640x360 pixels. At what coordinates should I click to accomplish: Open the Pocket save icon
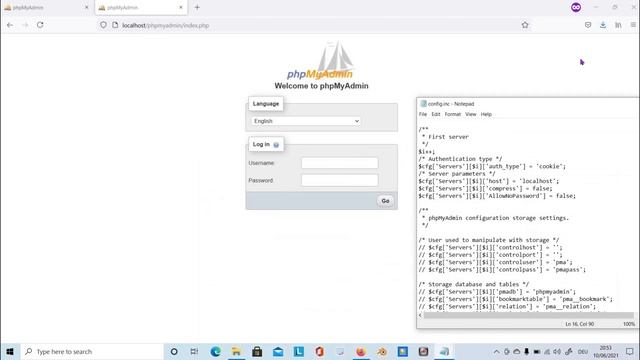588,25
